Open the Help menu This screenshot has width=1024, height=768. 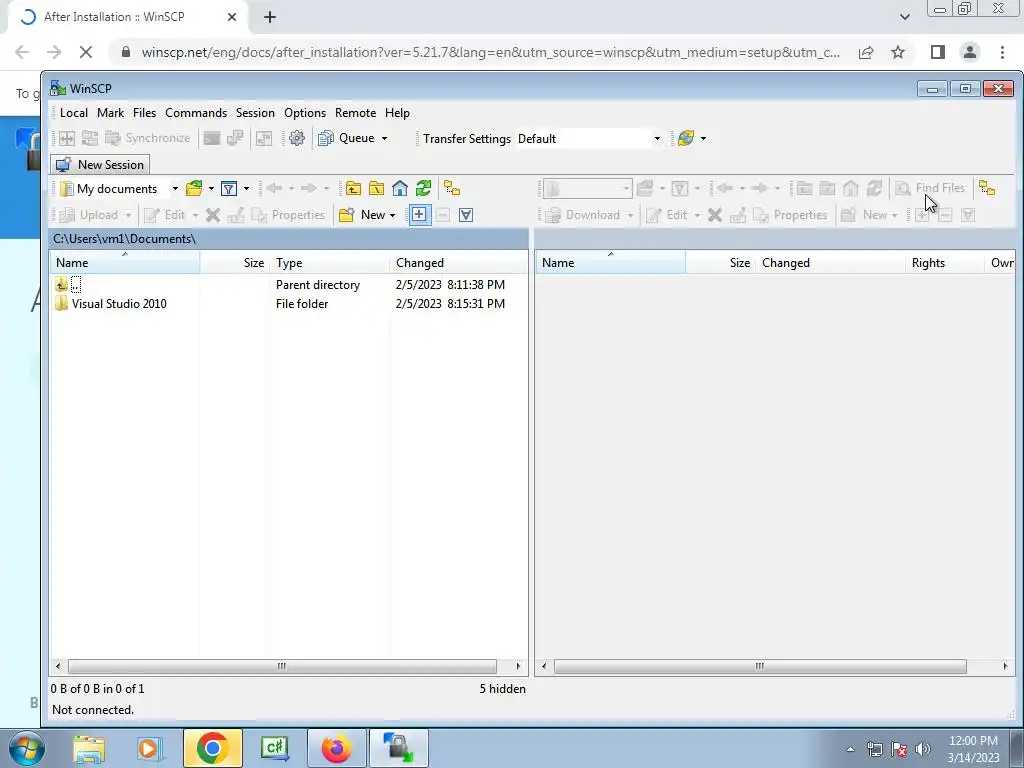397,113
